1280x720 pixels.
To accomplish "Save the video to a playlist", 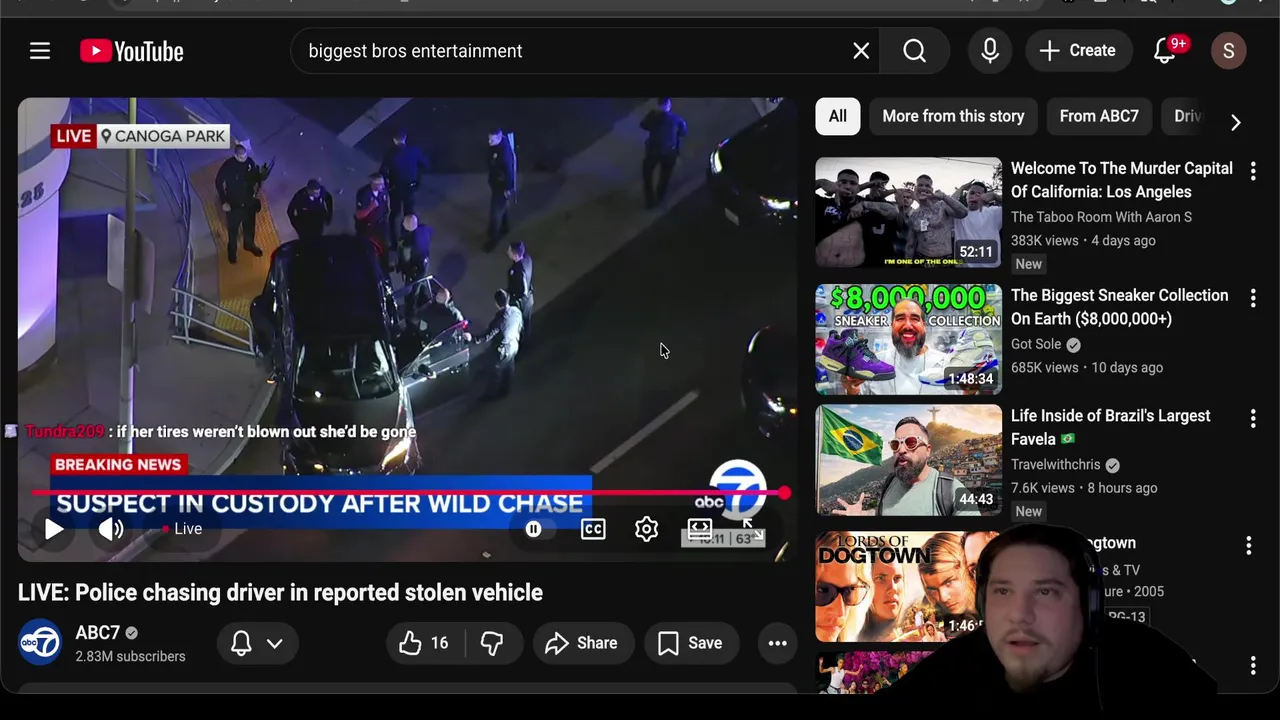I will pos(690,643).
